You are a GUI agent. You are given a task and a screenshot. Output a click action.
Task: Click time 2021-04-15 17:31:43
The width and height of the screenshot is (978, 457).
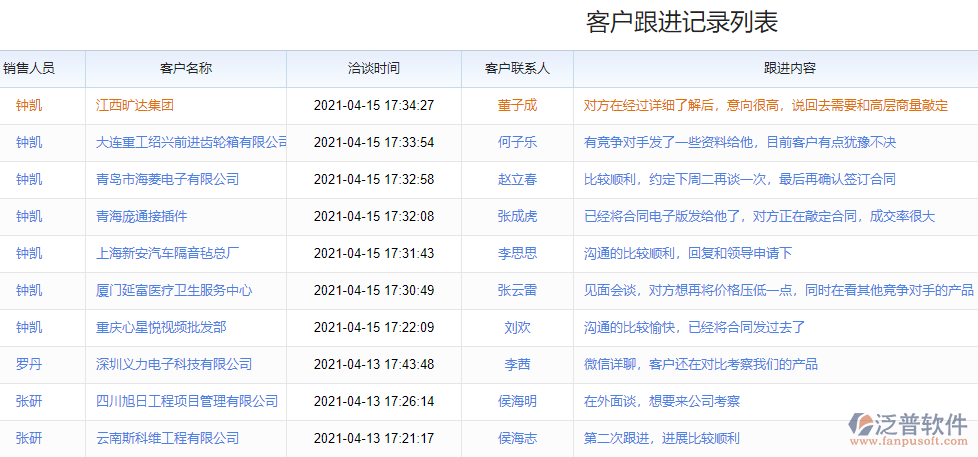(374, 253)
